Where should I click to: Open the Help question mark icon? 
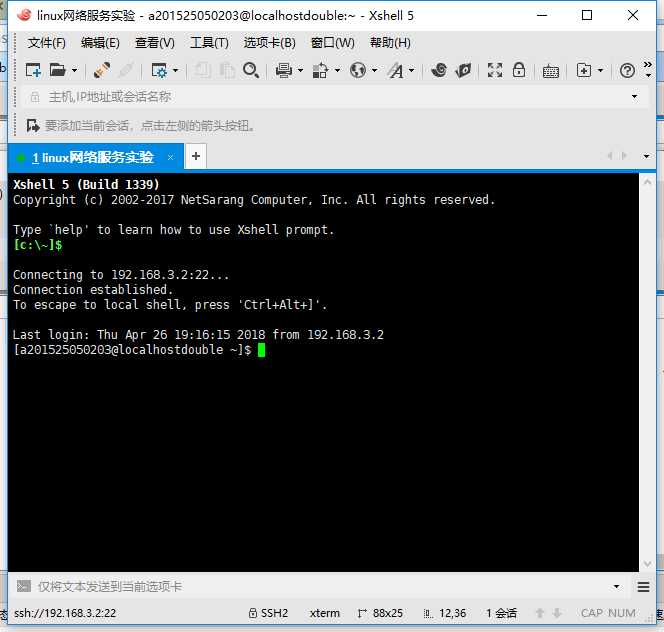[x=627, y=70]
